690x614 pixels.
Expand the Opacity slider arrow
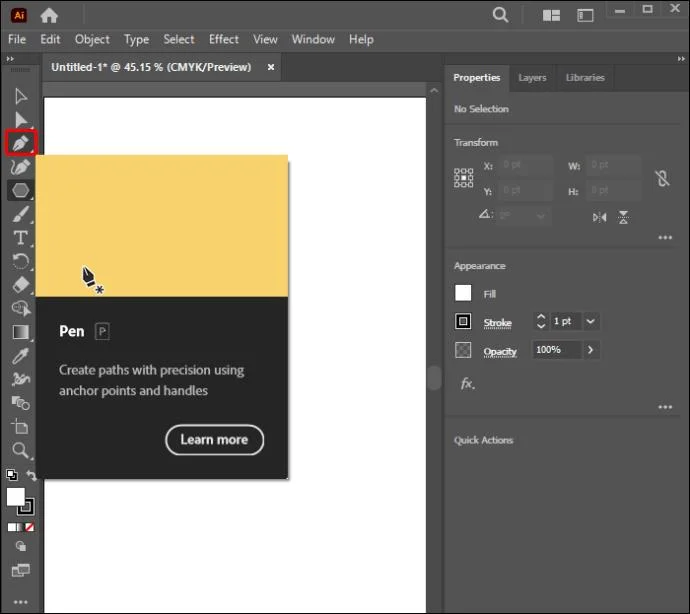pos(591,350)
